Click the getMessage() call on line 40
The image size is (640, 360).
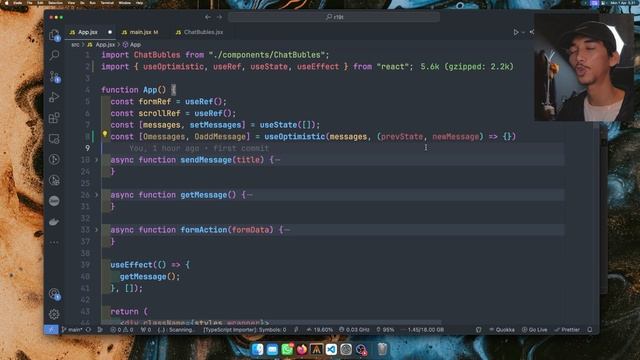pos(150,277)
